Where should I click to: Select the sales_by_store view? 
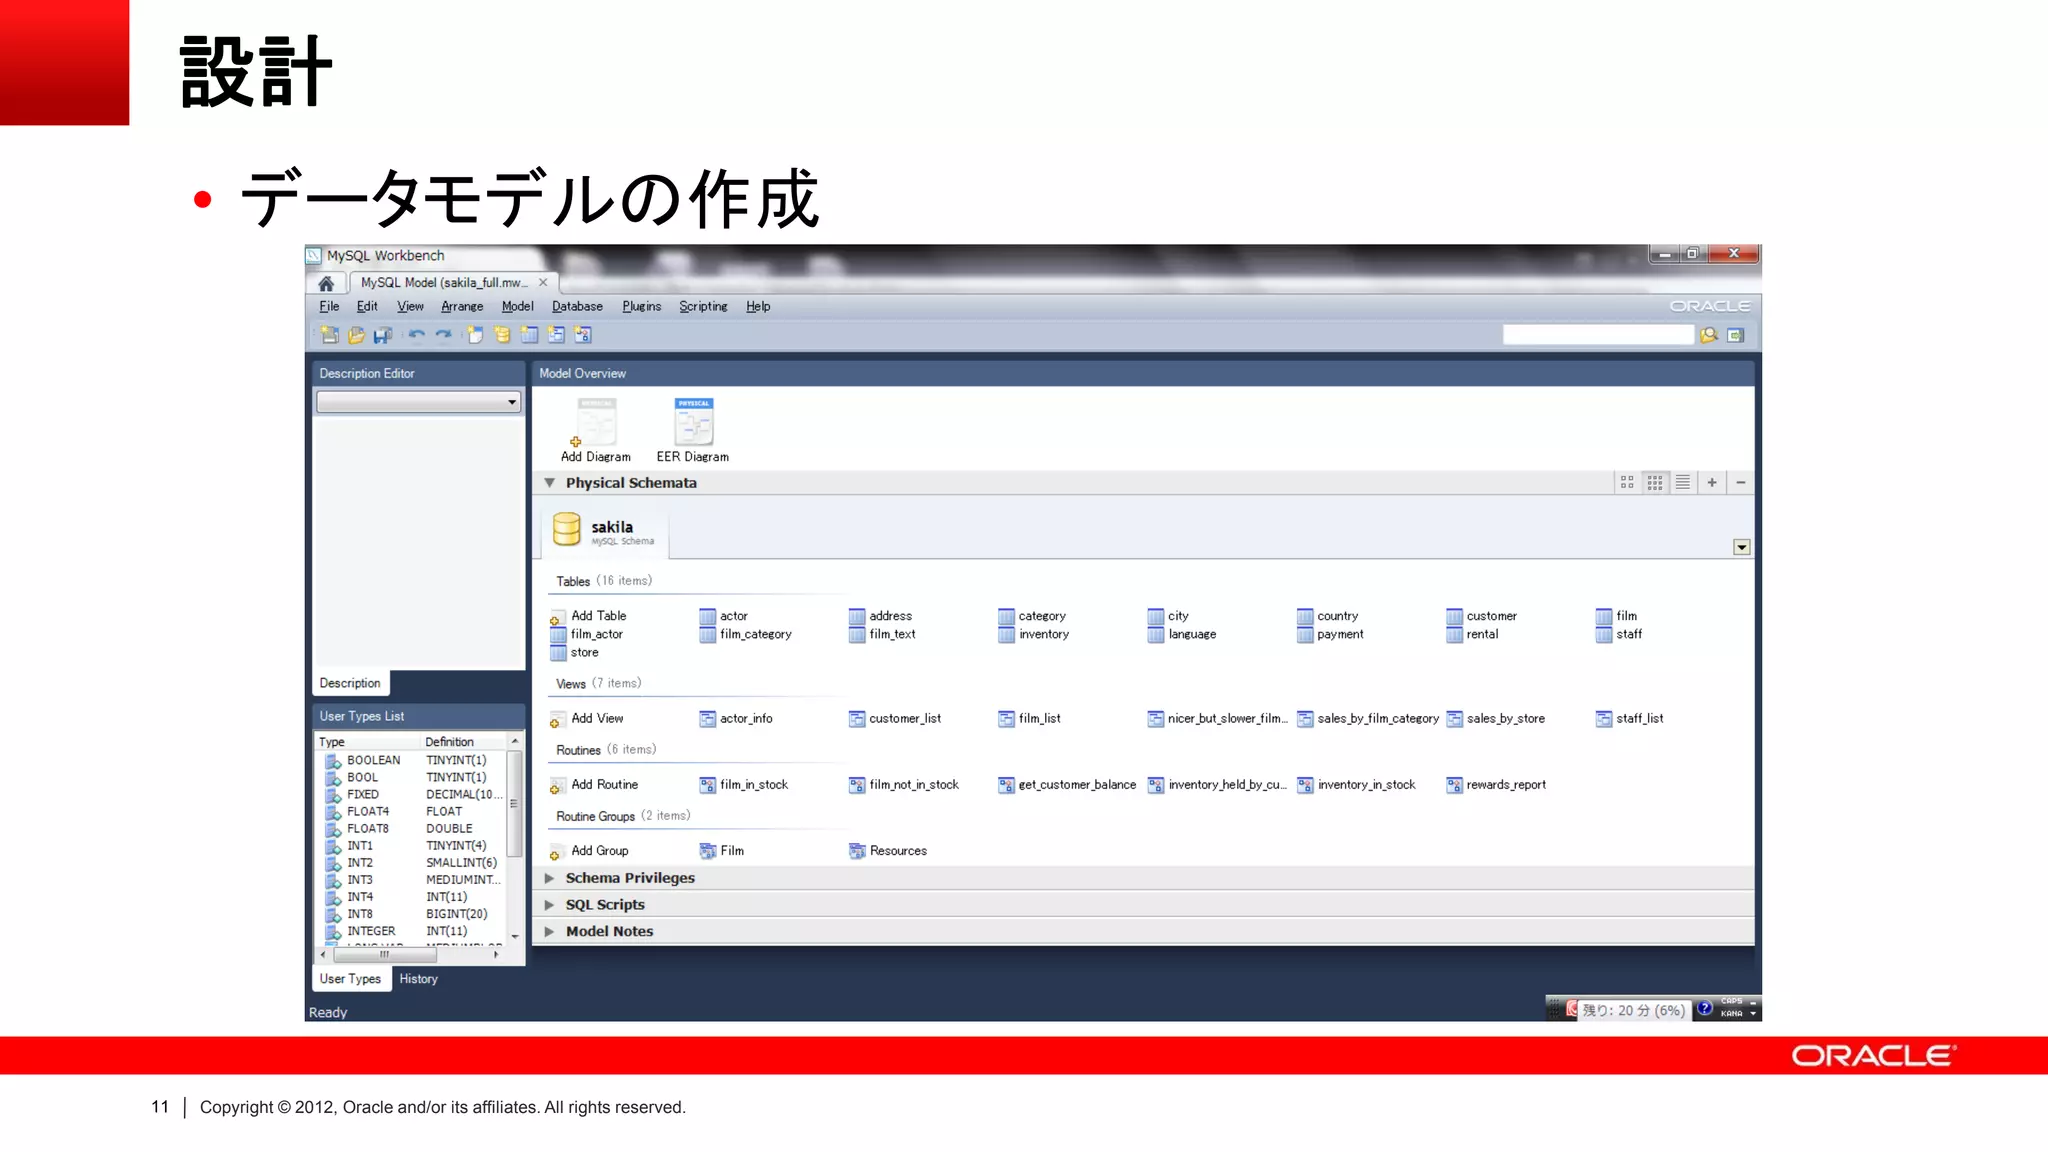point(1496,718)
